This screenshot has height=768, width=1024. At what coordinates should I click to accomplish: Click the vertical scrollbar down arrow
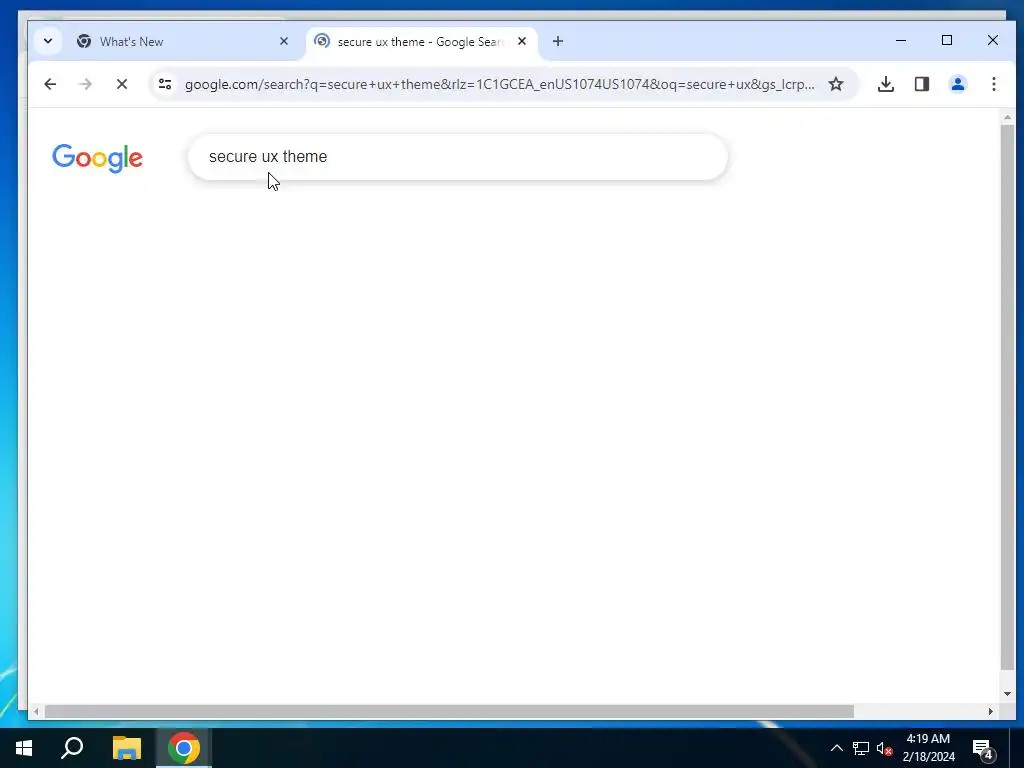1007,694
